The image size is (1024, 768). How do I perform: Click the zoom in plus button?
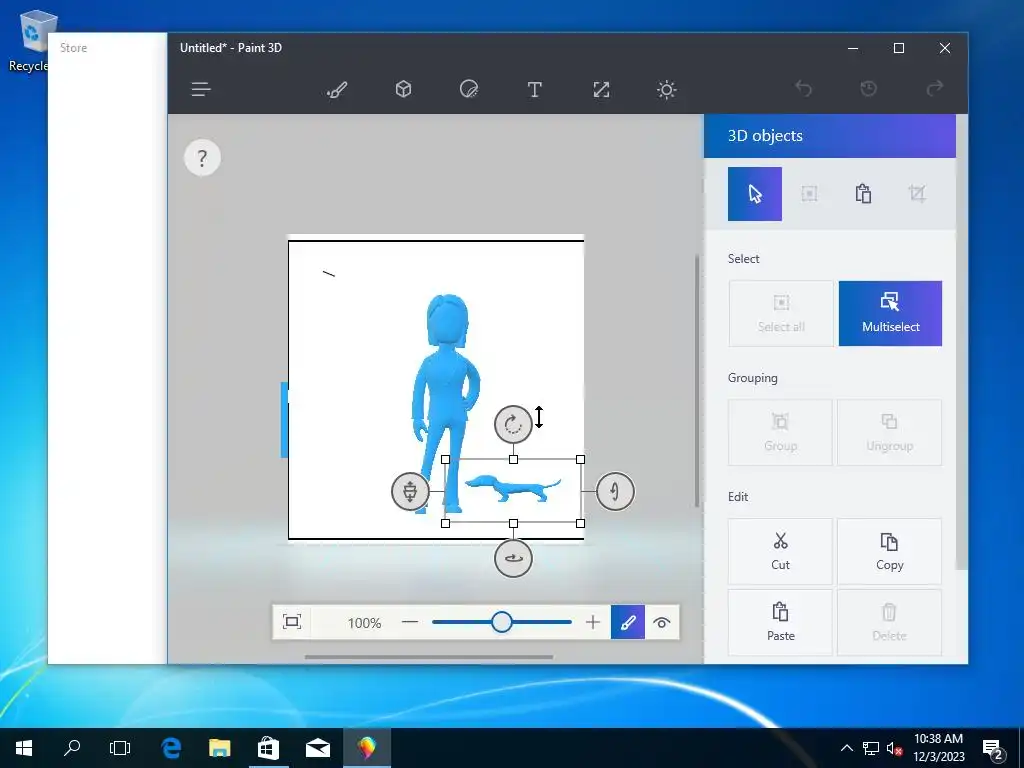pyautogui.click(x=592, y=622)
